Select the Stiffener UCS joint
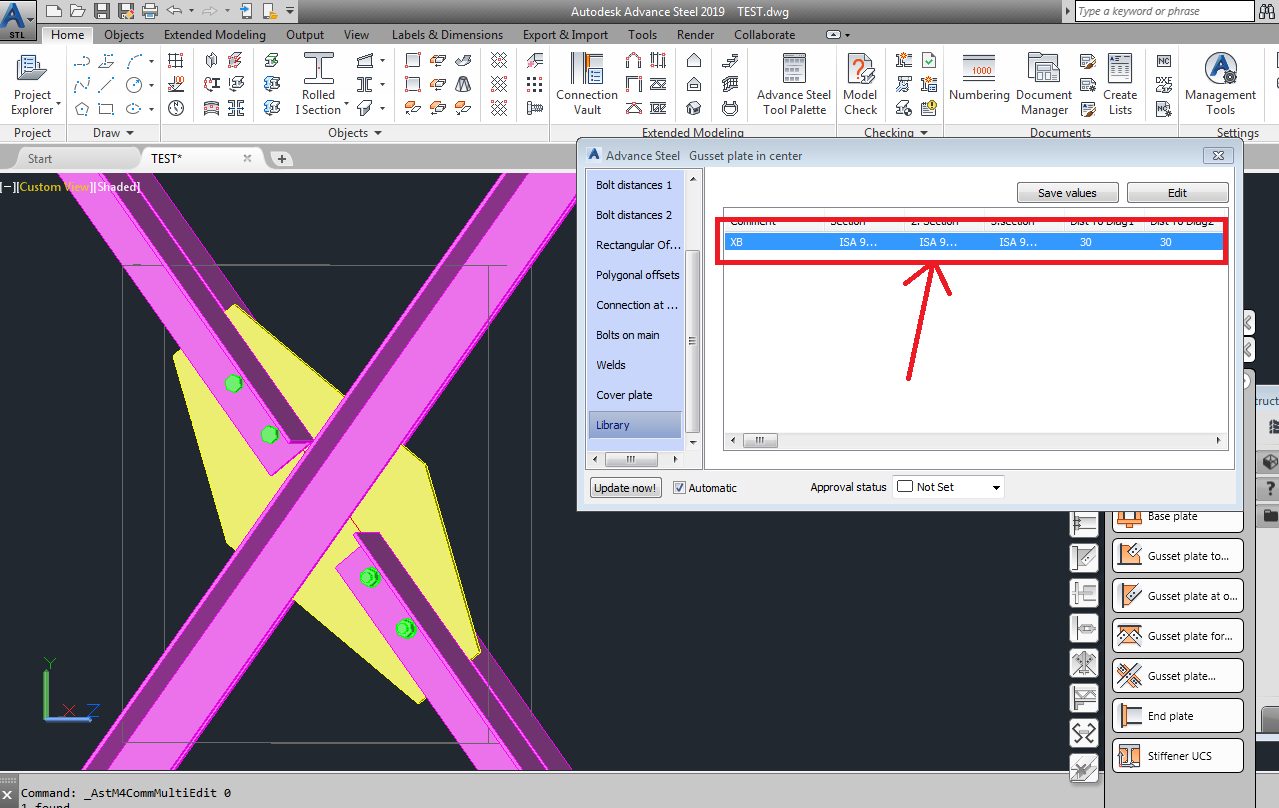 coord(1178,756)
